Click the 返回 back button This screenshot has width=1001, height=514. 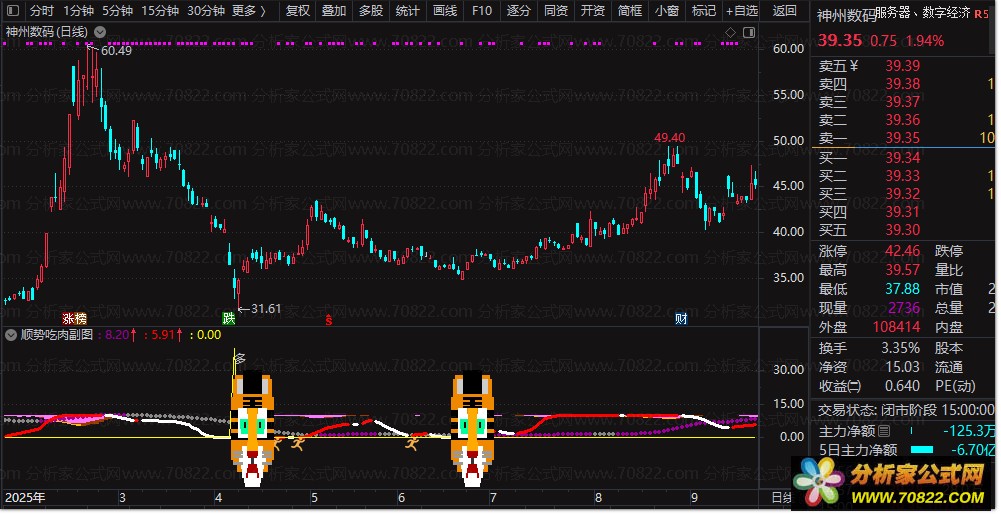point(785,11)
